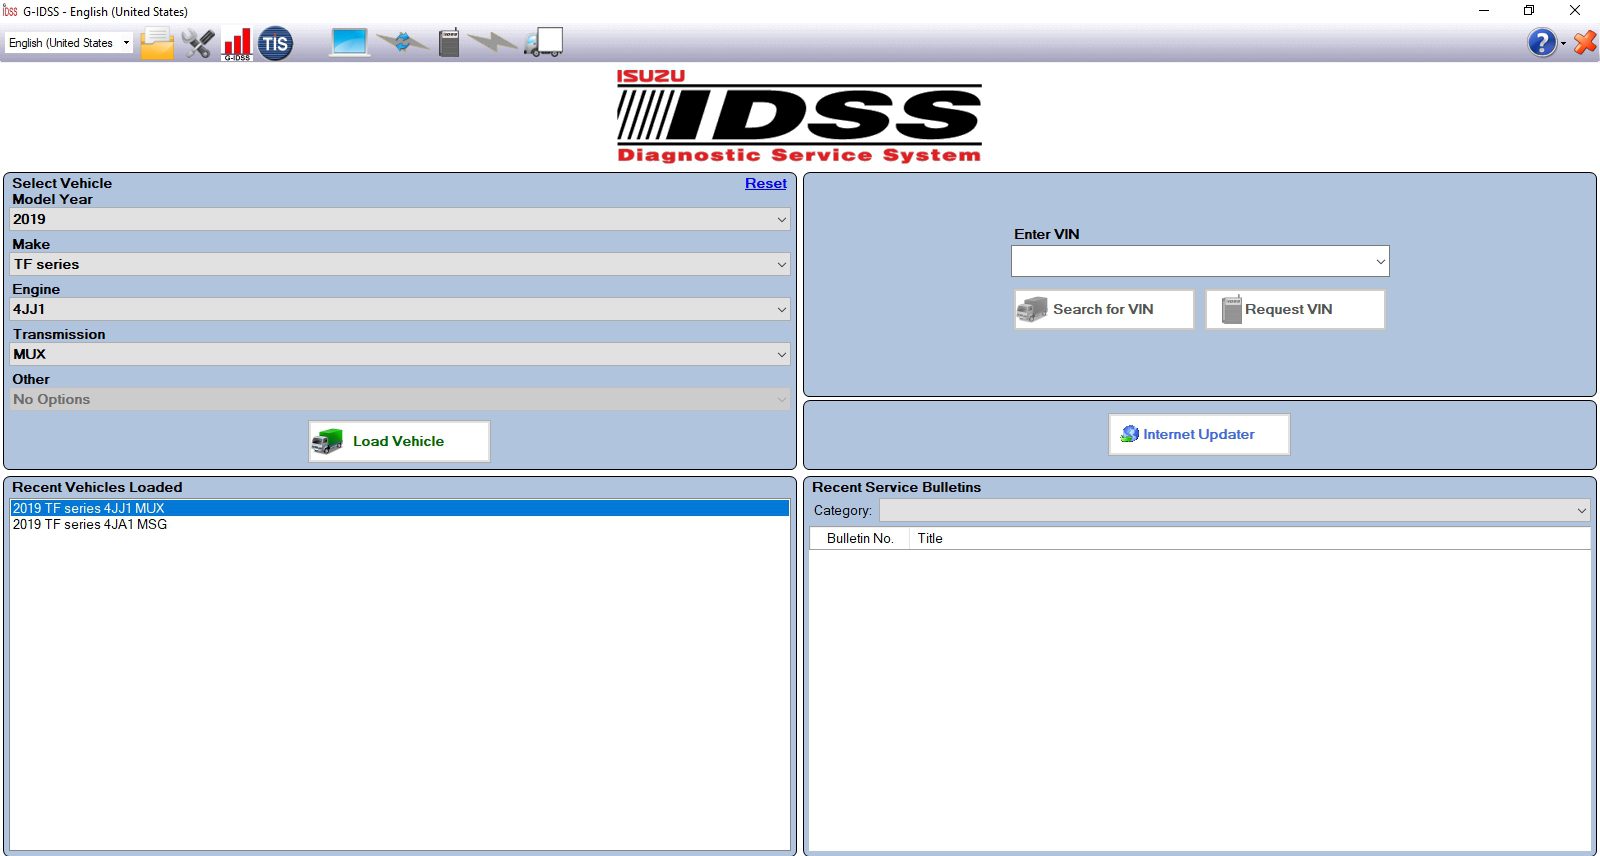Click the handheld interface device icon
The width and height of the screenshot is (1600, 856).
[449, 42]
